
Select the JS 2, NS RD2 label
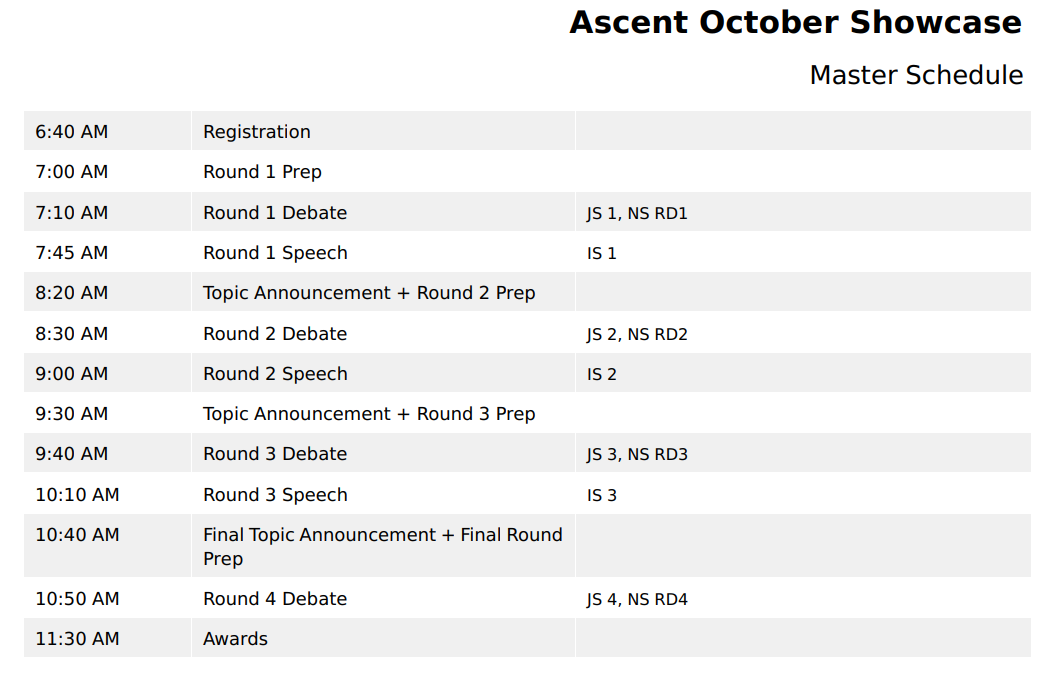coord(637,334)
